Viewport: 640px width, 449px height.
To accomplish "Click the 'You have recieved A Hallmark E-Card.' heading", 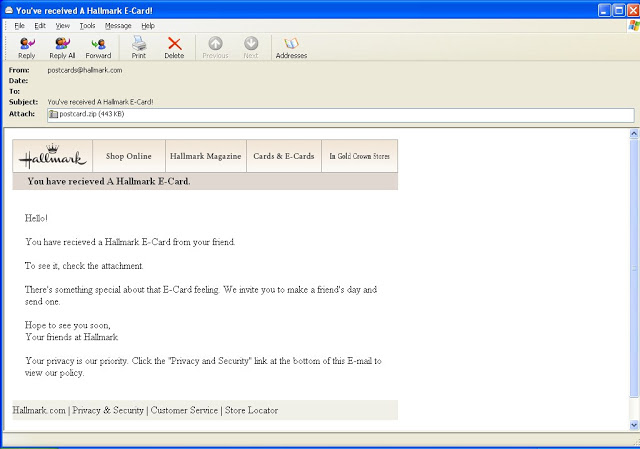I will 109,181.
